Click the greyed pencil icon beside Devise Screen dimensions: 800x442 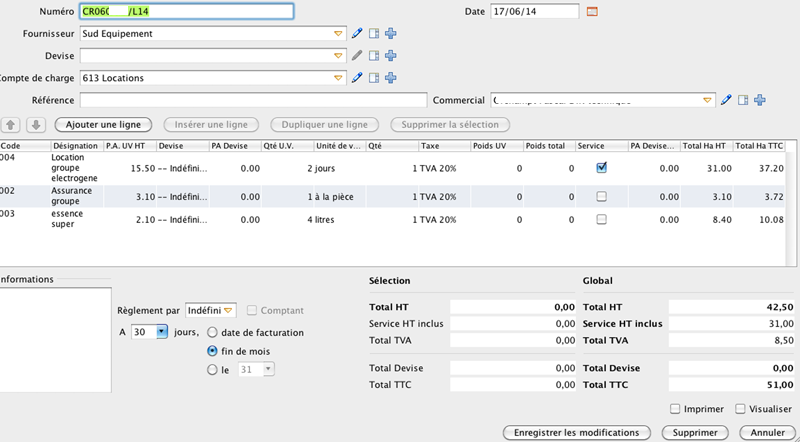(357, 56)
